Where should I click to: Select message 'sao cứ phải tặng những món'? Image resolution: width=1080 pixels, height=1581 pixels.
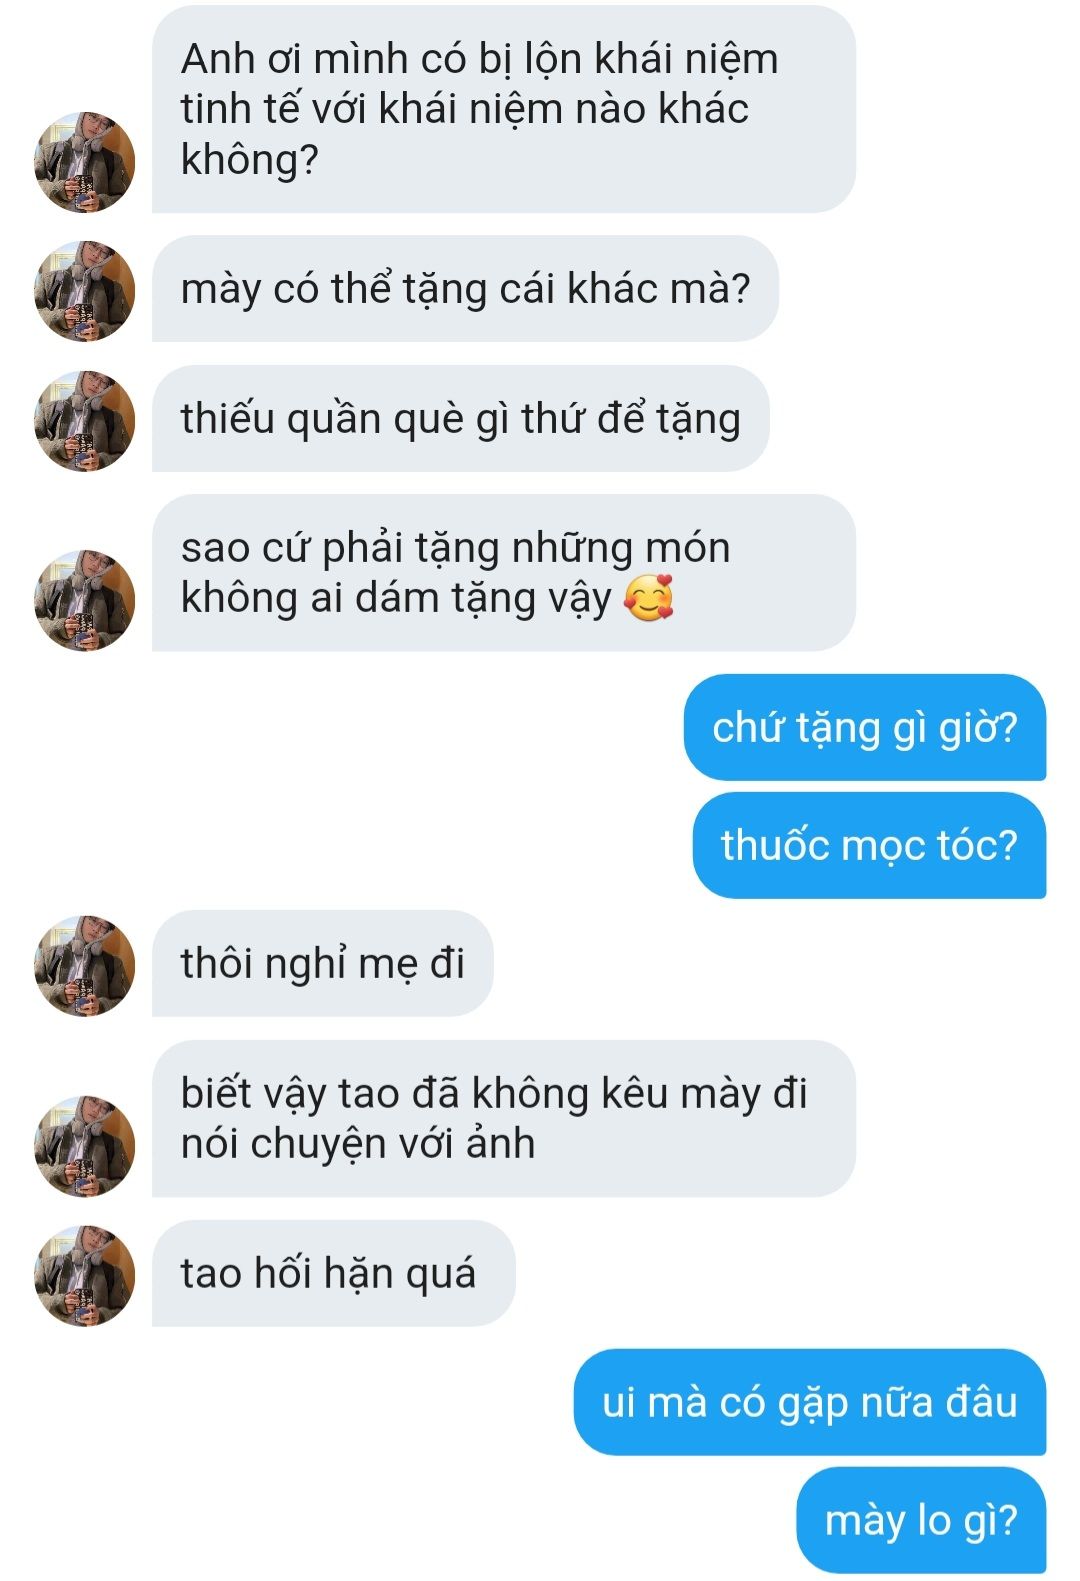pyautogui.click(x=504, y=573)
